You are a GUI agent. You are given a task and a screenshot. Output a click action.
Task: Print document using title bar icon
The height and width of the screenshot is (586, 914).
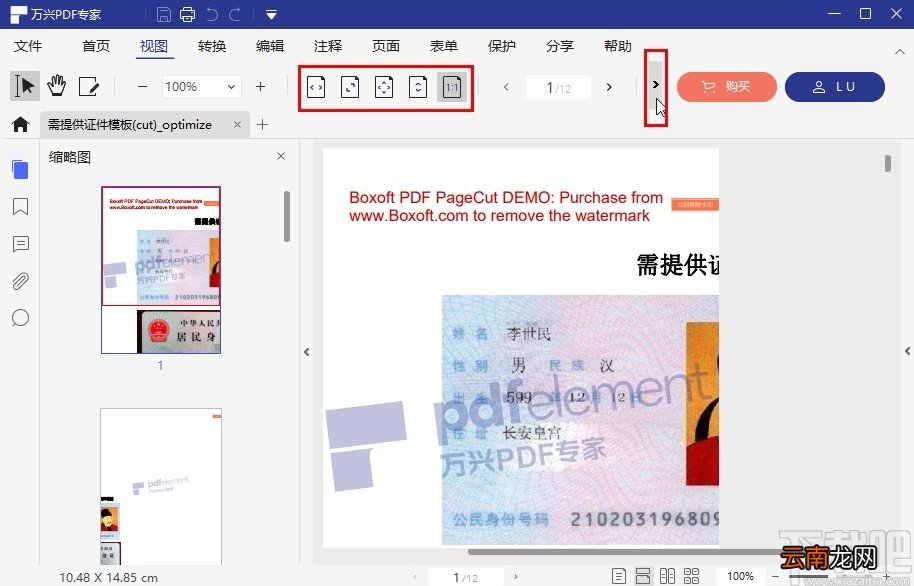188,14
